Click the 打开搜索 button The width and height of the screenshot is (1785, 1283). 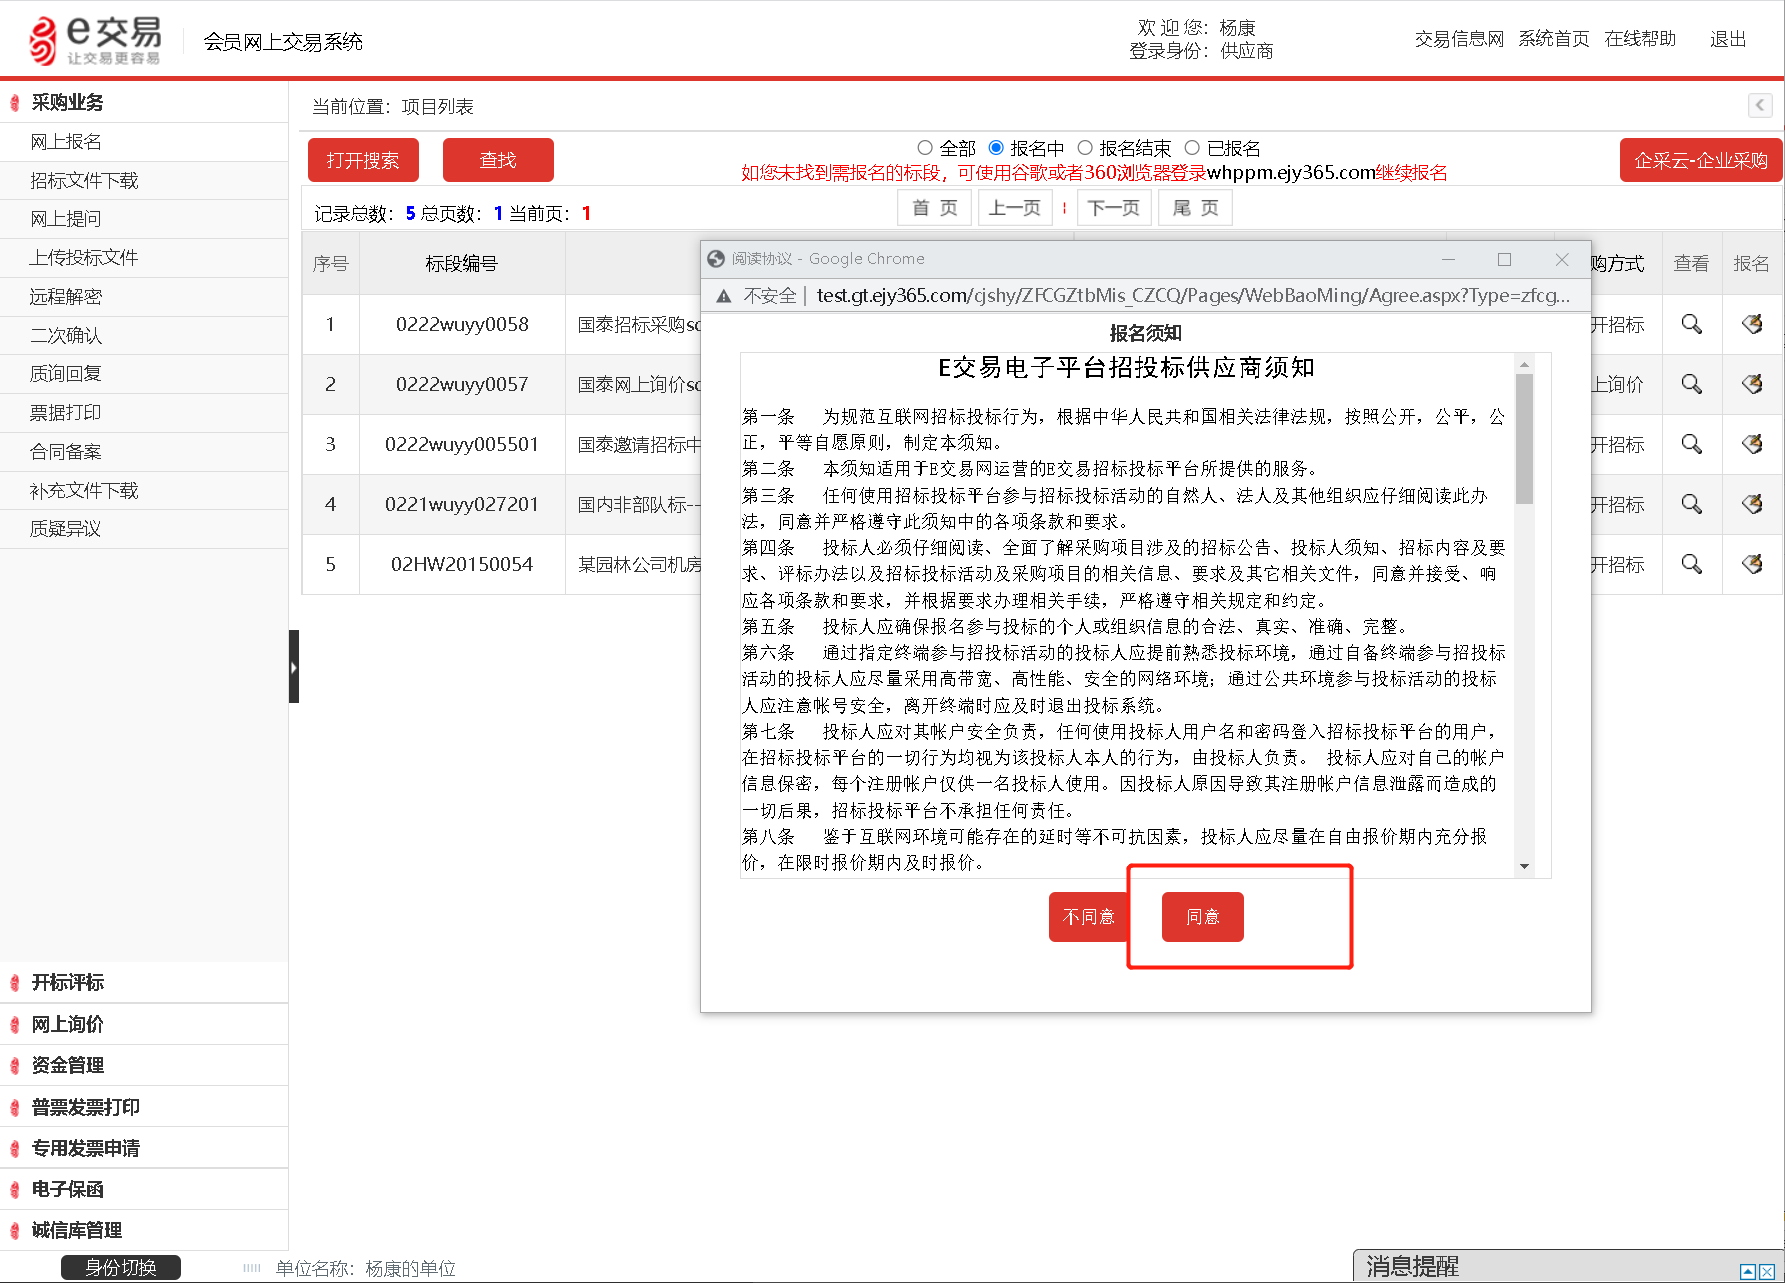[x=363, y=160]
